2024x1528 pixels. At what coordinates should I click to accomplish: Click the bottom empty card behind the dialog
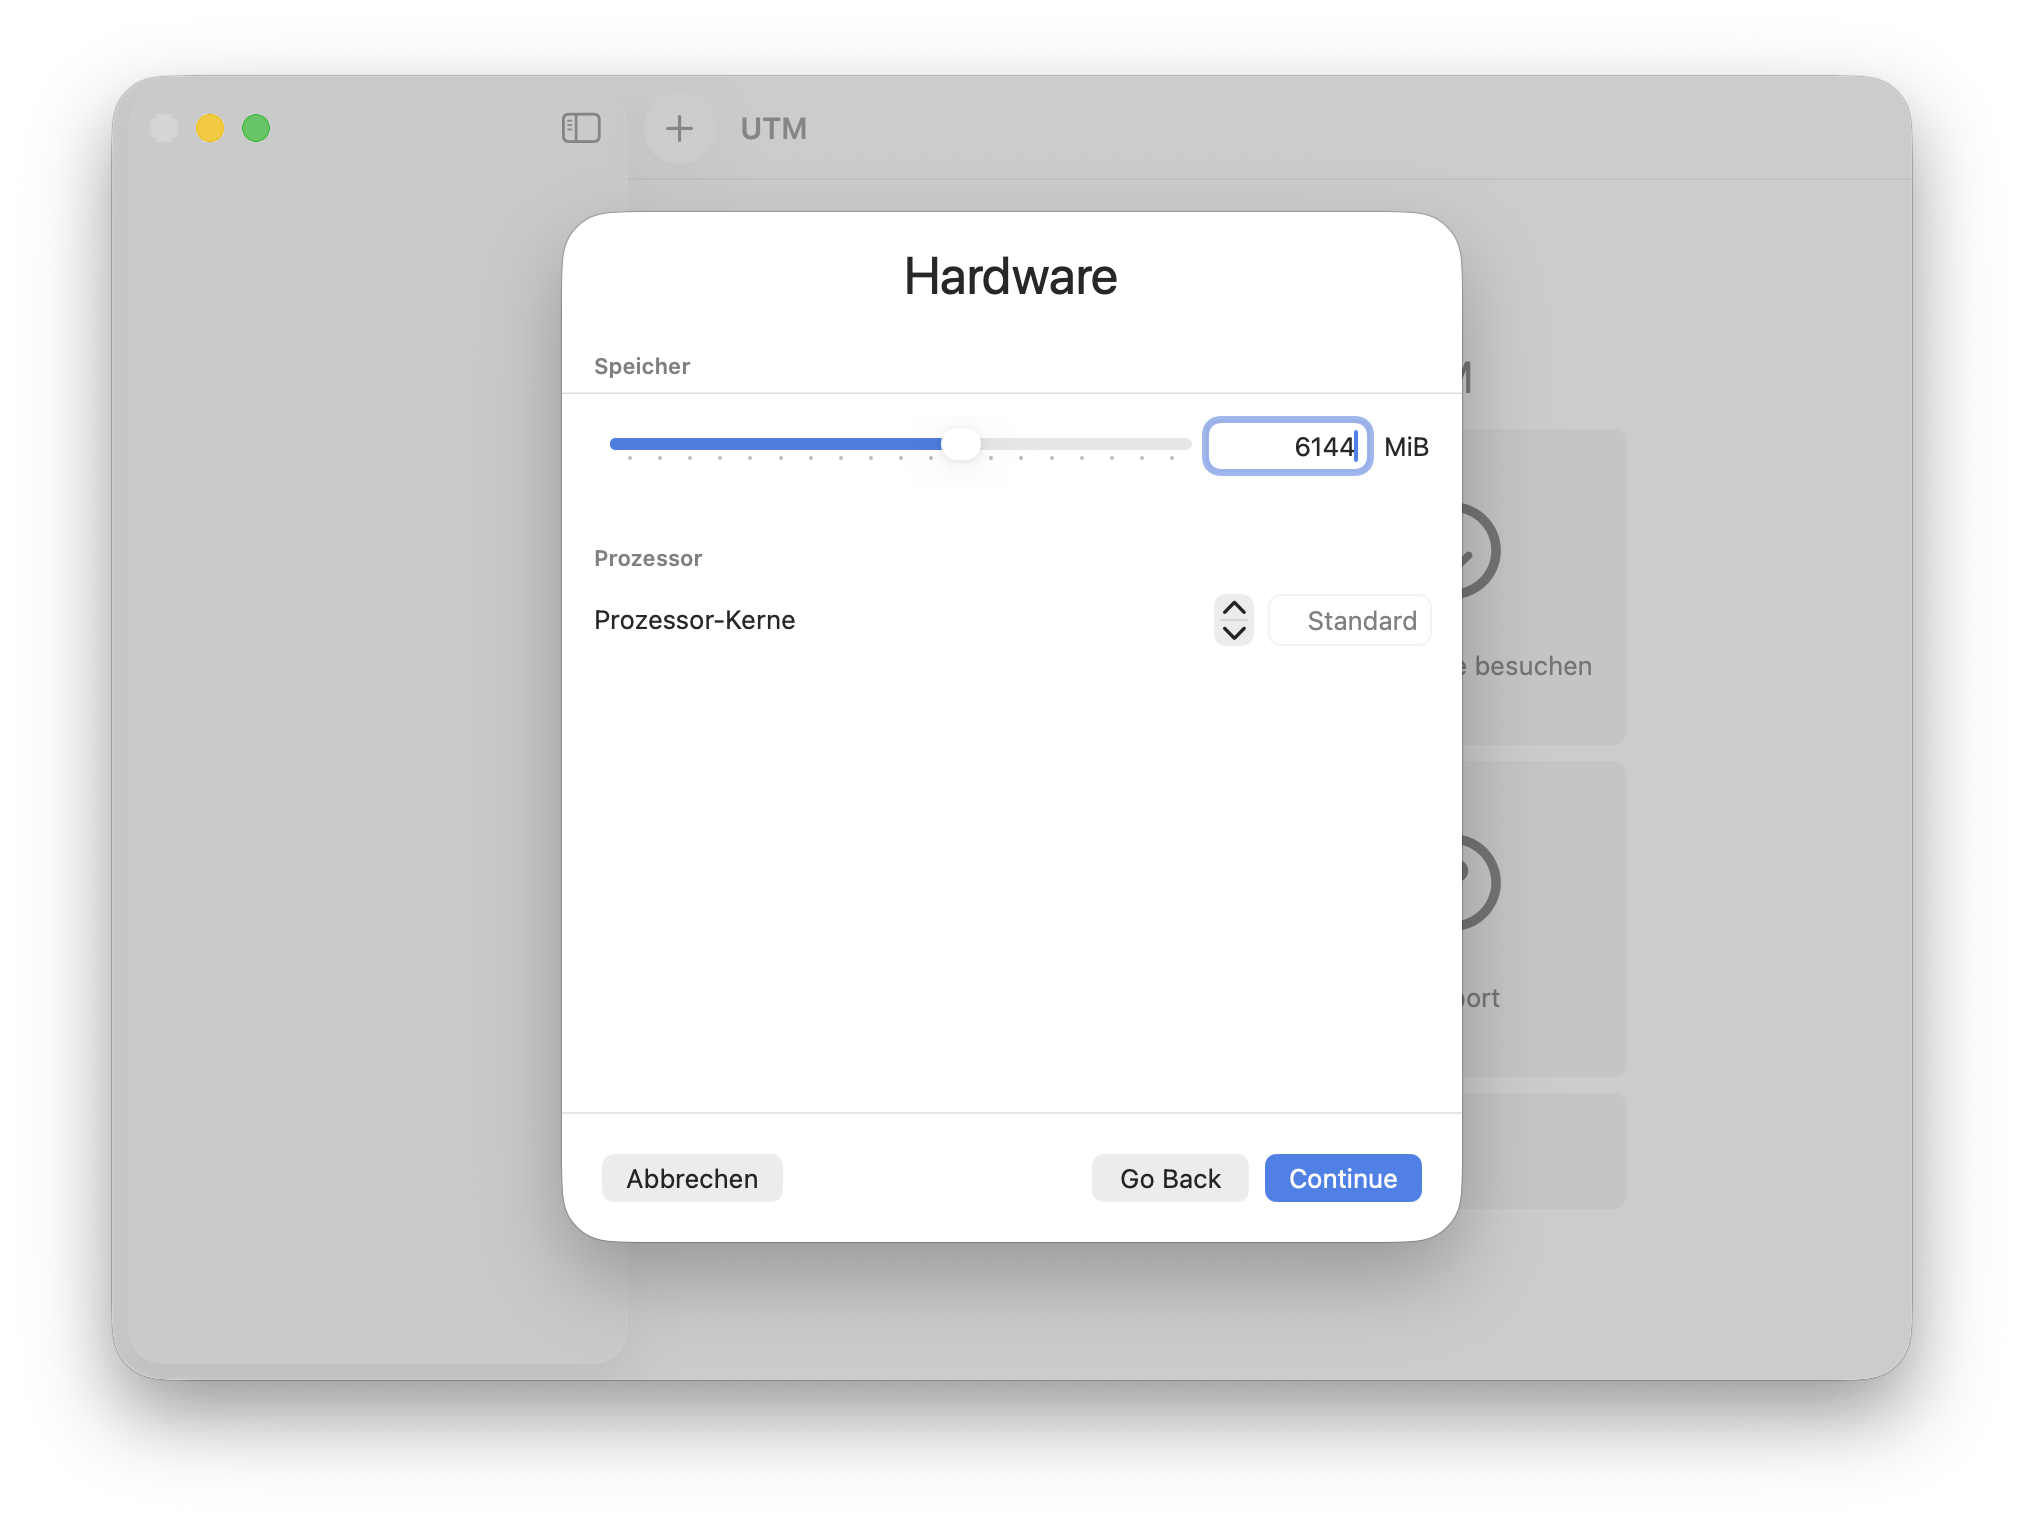coord(1545,1150)
